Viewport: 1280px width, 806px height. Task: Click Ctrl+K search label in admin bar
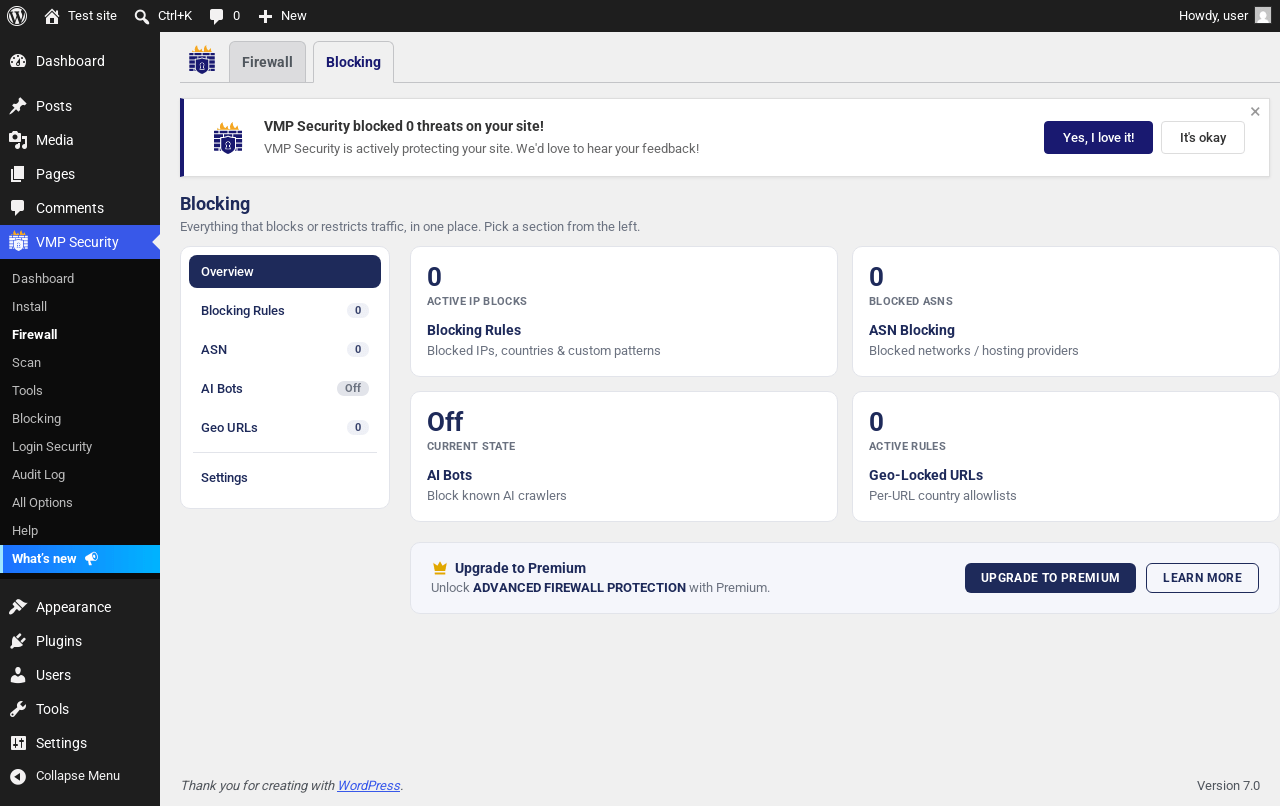point(175,16)
